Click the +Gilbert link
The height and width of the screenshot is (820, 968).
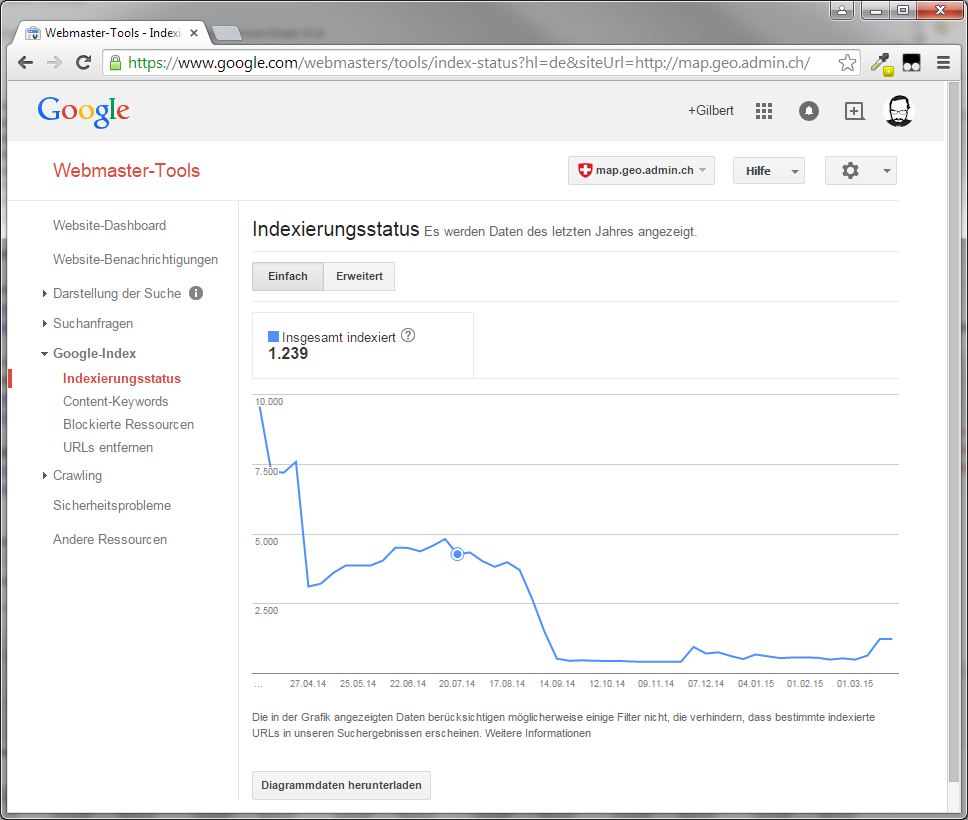(x=711, y=111)
